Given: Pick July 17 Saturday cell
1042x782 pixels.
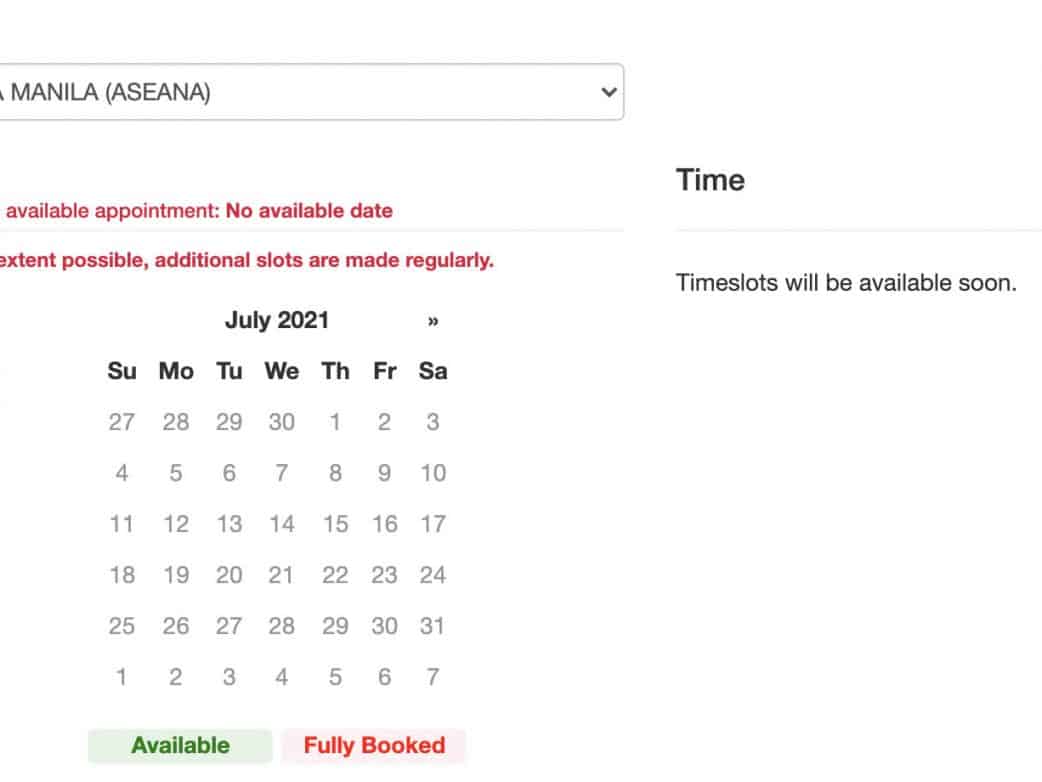Looking at the screenshot, I should (432, 524).
